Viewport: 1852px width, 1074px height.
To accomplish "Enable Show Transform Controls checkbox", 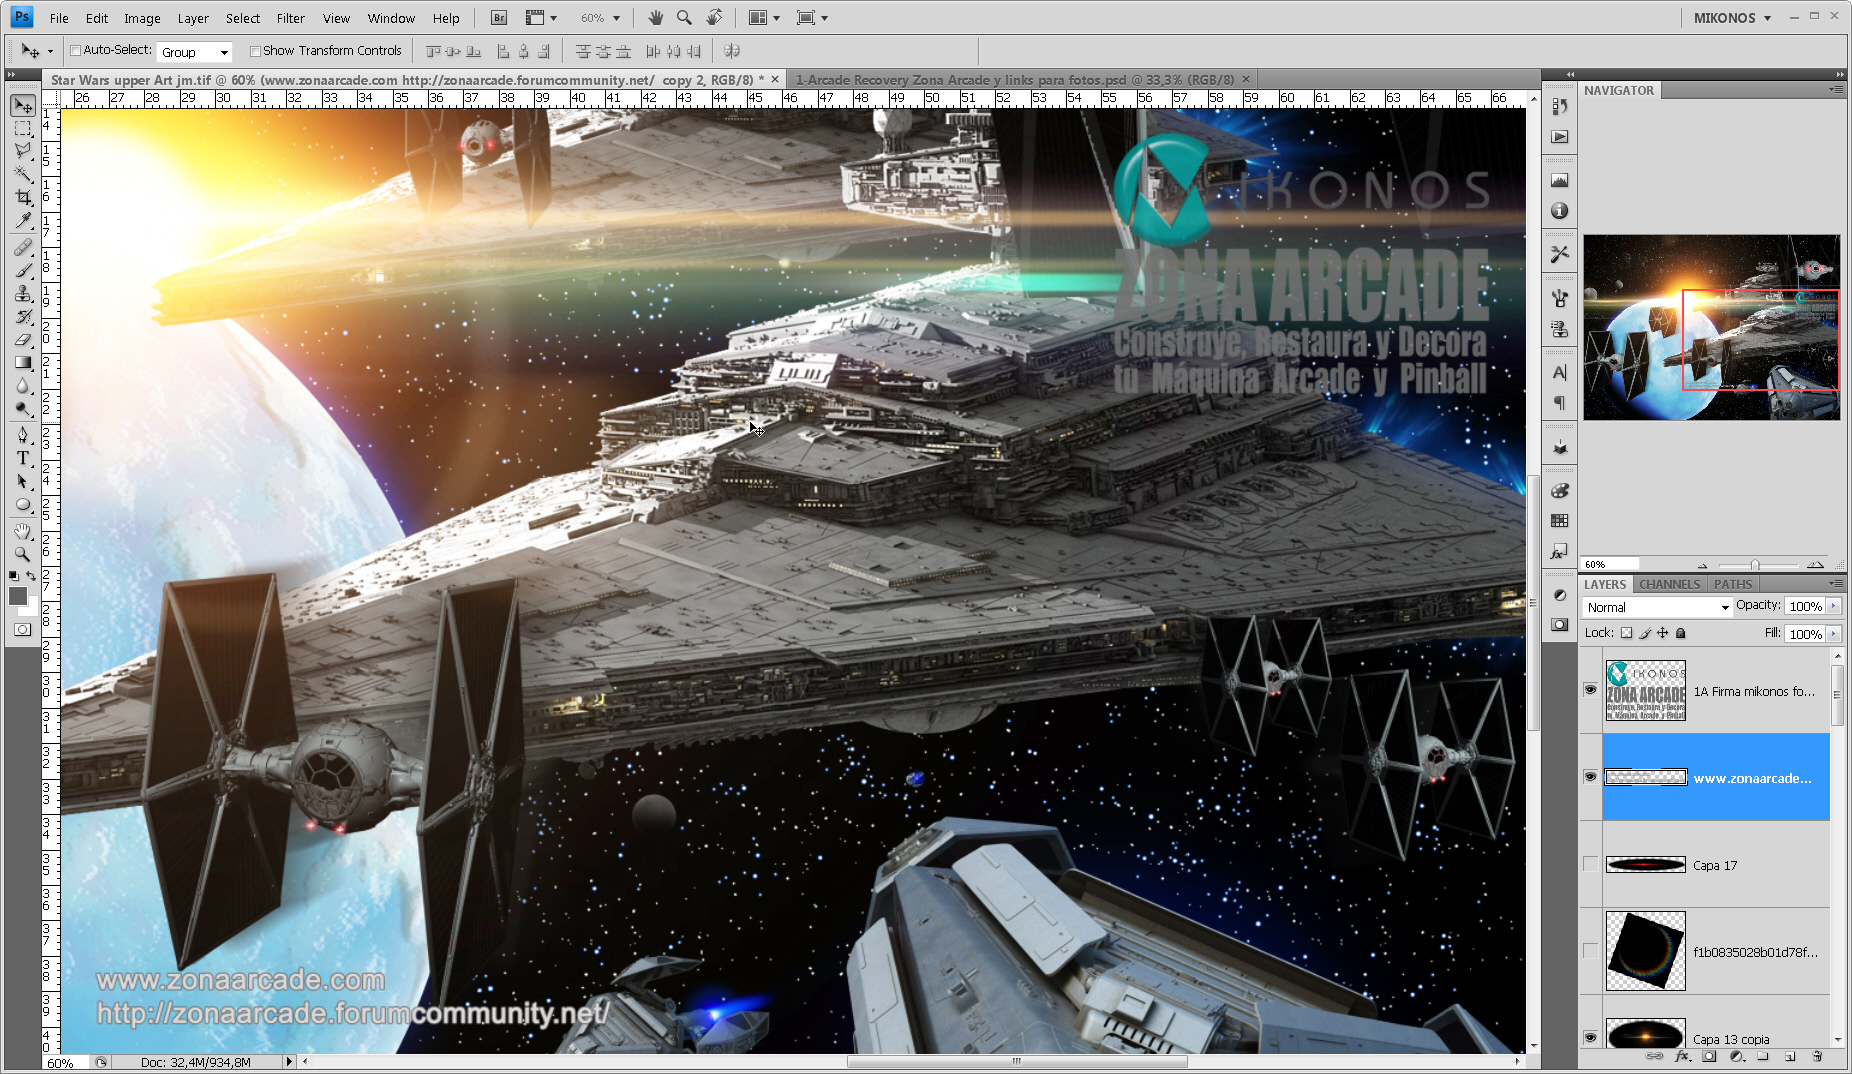I will tap(255, 51).
